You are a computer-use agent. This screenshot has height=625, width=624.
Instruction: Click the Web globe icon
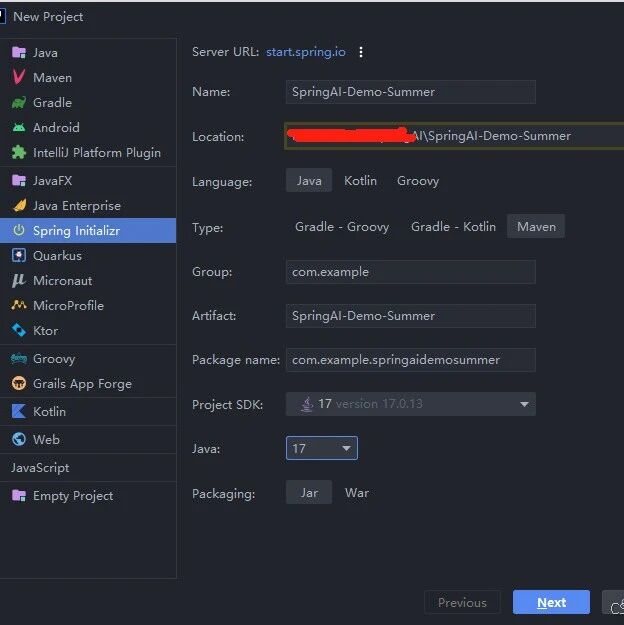coord(19,439)
